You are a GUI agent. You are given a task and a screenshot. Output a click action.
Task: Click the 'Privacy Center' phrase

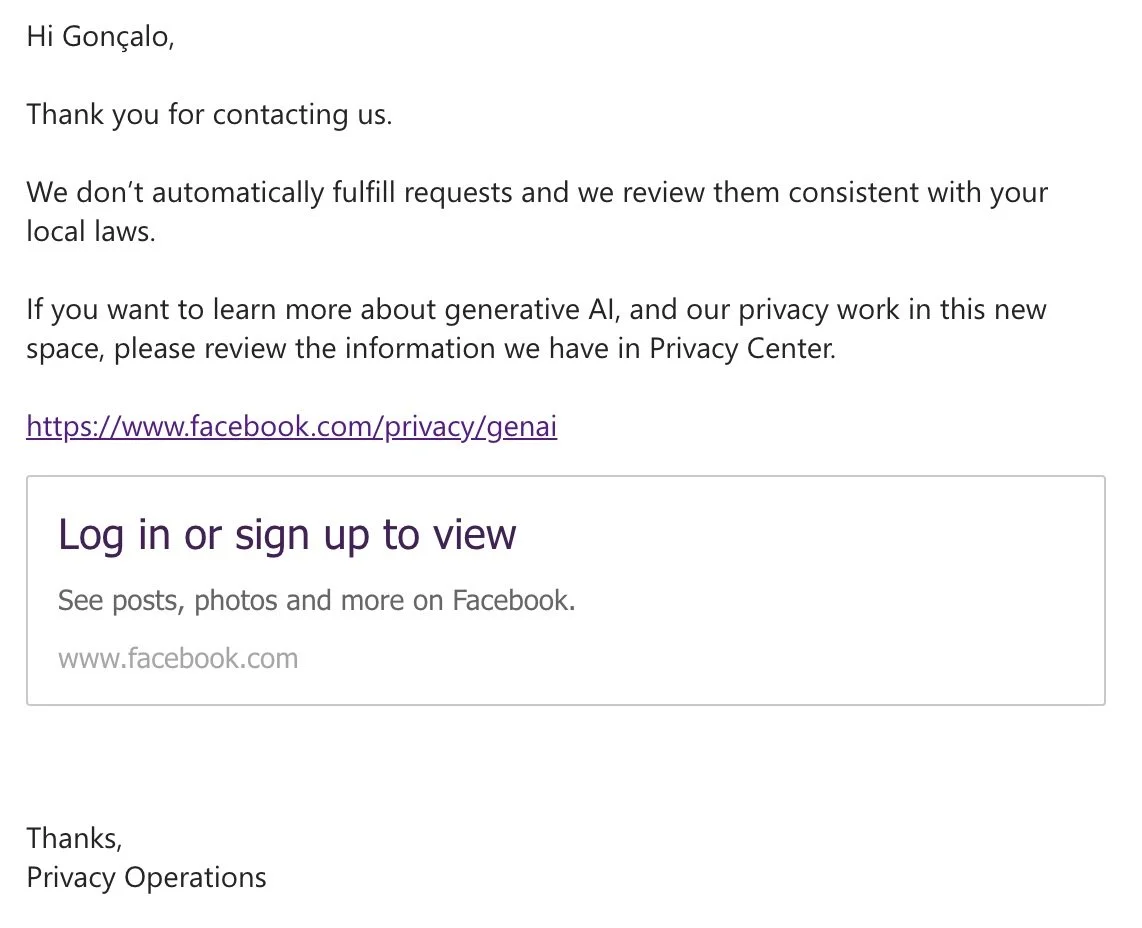pyautogui.click(x=741, y=348)
